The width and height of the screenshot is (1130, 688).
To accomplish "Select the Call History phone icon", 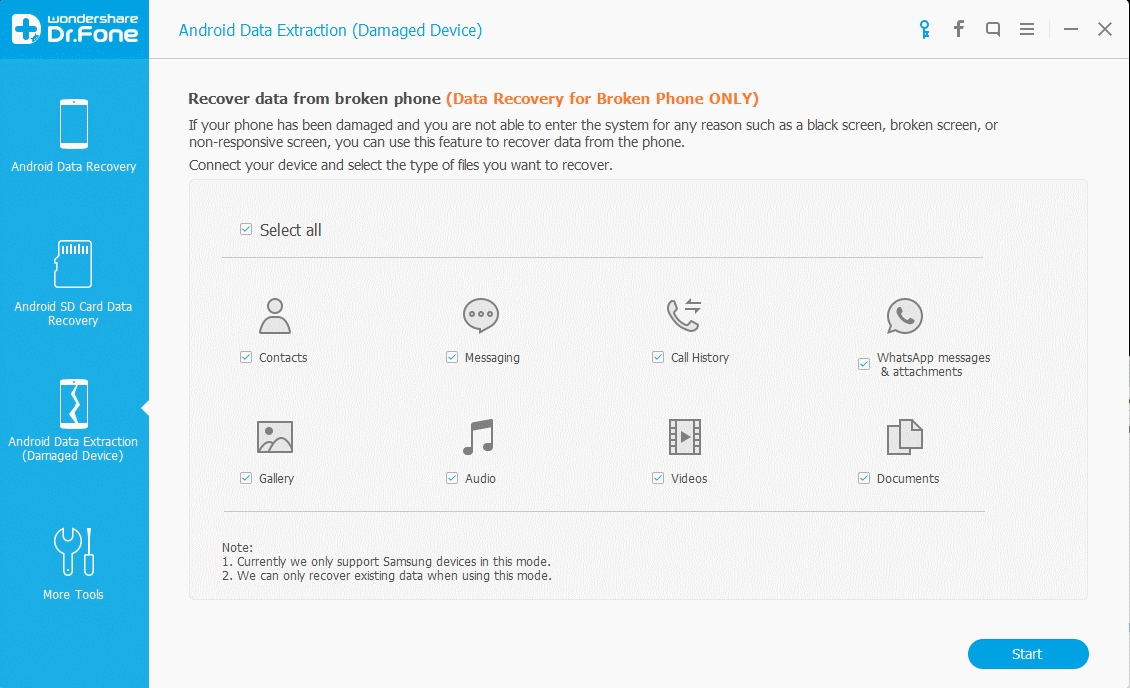I will pos(684,315).
